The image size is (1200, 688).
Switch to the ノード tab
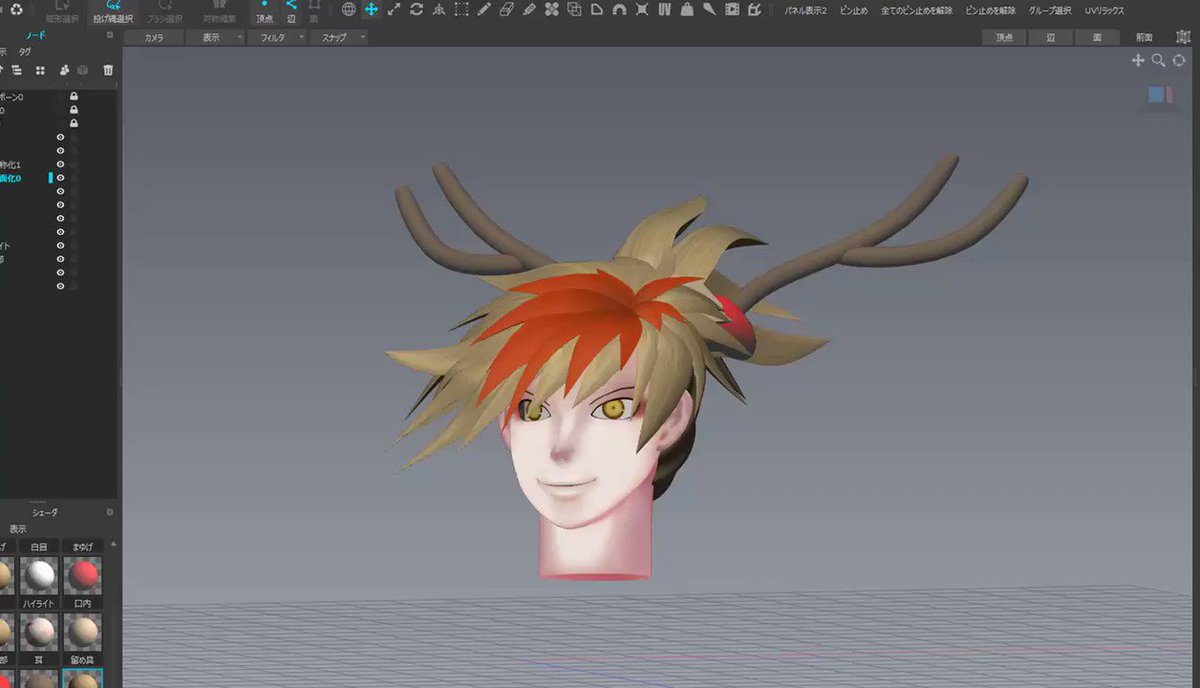coord(34,35)
